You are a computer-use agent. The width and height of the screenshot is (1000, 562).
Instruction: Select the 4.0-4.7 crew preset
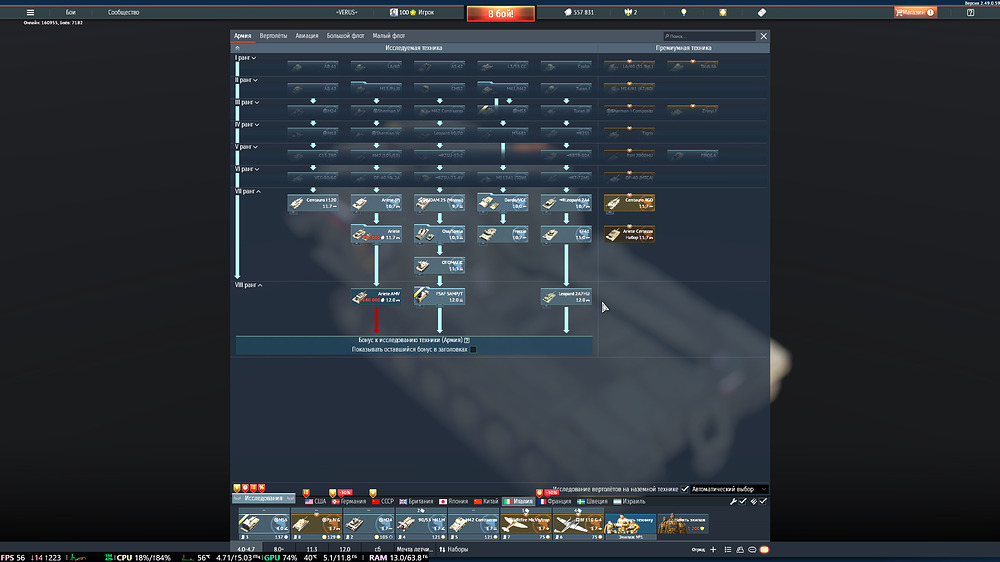247,549
